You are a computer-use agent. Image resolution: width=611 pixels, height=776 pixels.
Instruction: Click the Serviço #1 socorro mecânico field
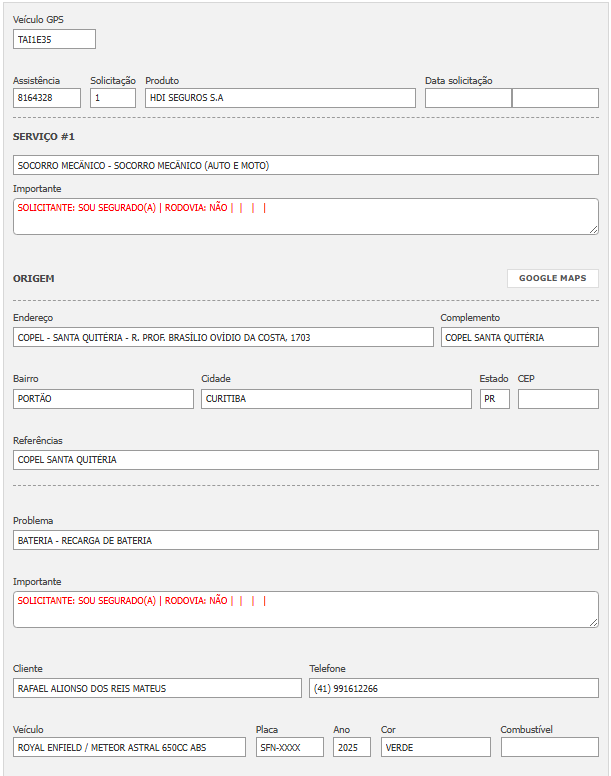click(x=305, y=165)
